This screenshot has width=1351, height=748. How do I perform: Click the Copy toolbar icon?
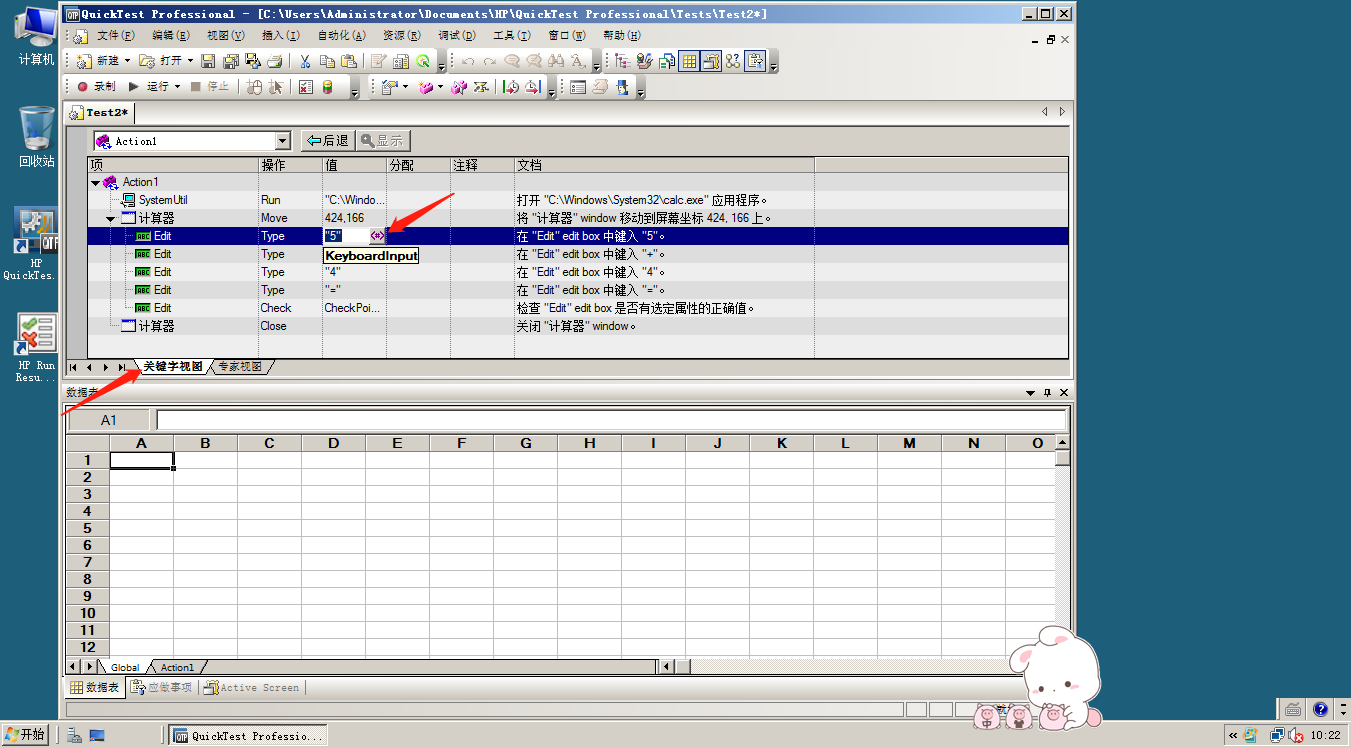(x=327, y=61)
